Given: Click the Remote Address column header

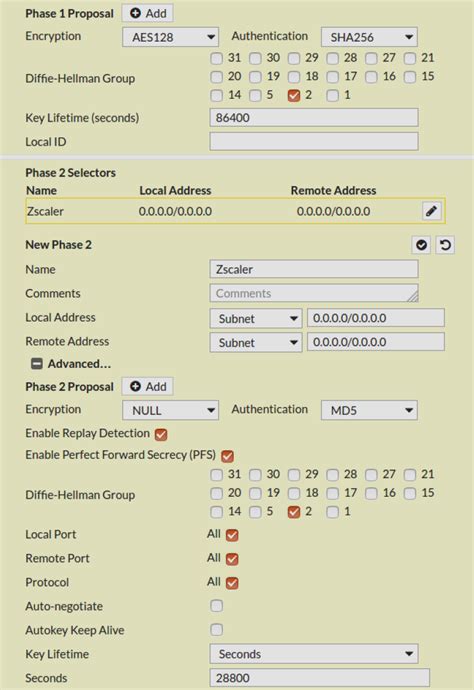Looking at the screenshot, I should [x=333, y=191].
